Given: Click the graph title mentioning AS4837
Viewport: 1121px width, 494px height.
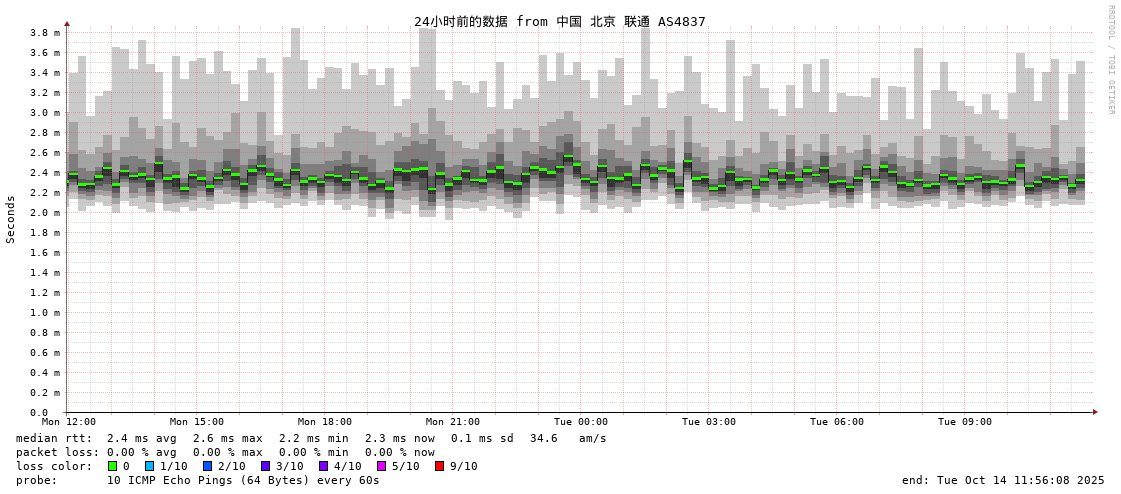Looking at the screenshot, I should 560,21.
